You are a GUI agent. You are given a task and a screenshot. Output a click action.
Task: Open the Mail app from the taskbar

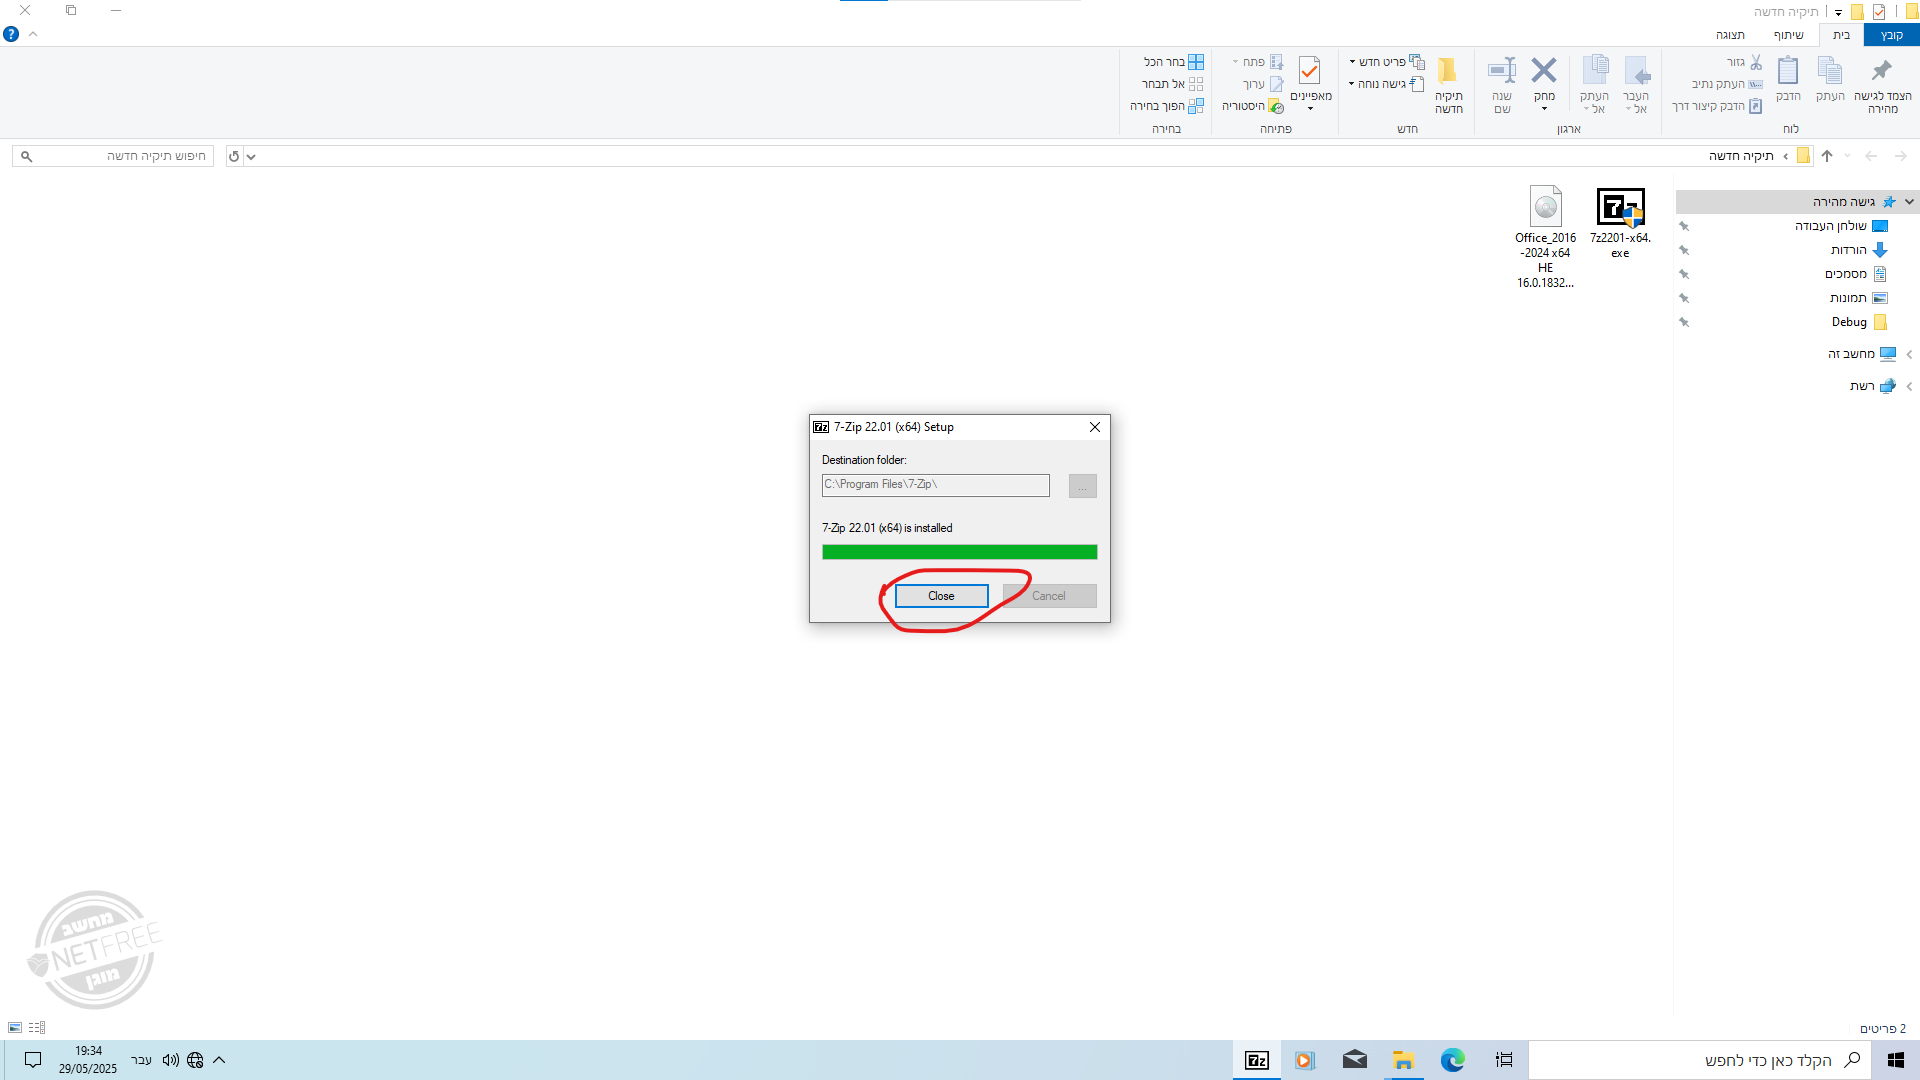point(1354,1060)
